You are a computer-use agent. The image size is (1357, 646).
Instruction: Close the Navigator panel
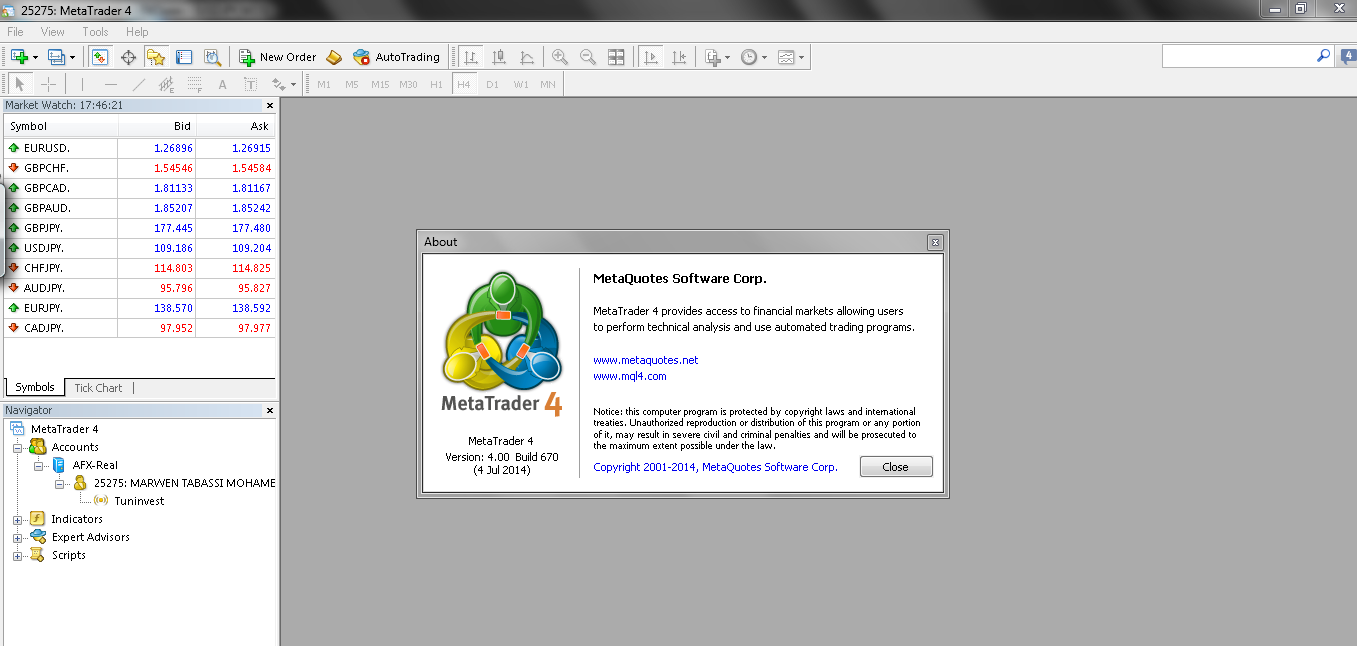[x=269, y=410]
